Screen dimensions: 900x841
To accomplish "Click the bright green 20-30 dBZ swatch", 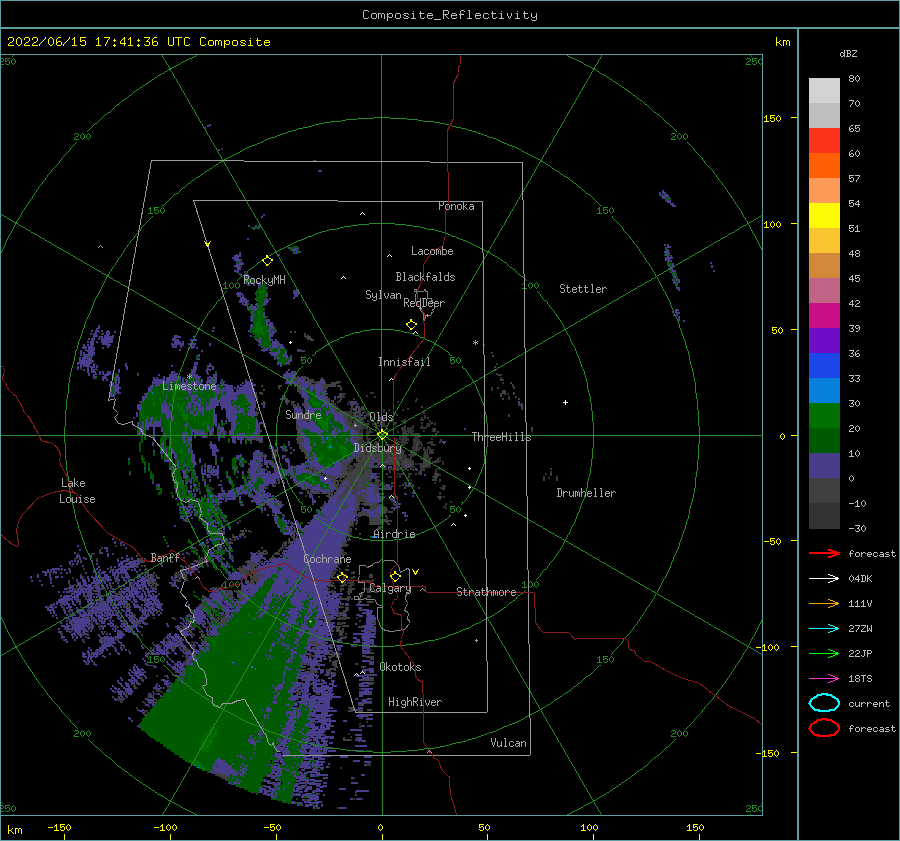I will (824, 416).
